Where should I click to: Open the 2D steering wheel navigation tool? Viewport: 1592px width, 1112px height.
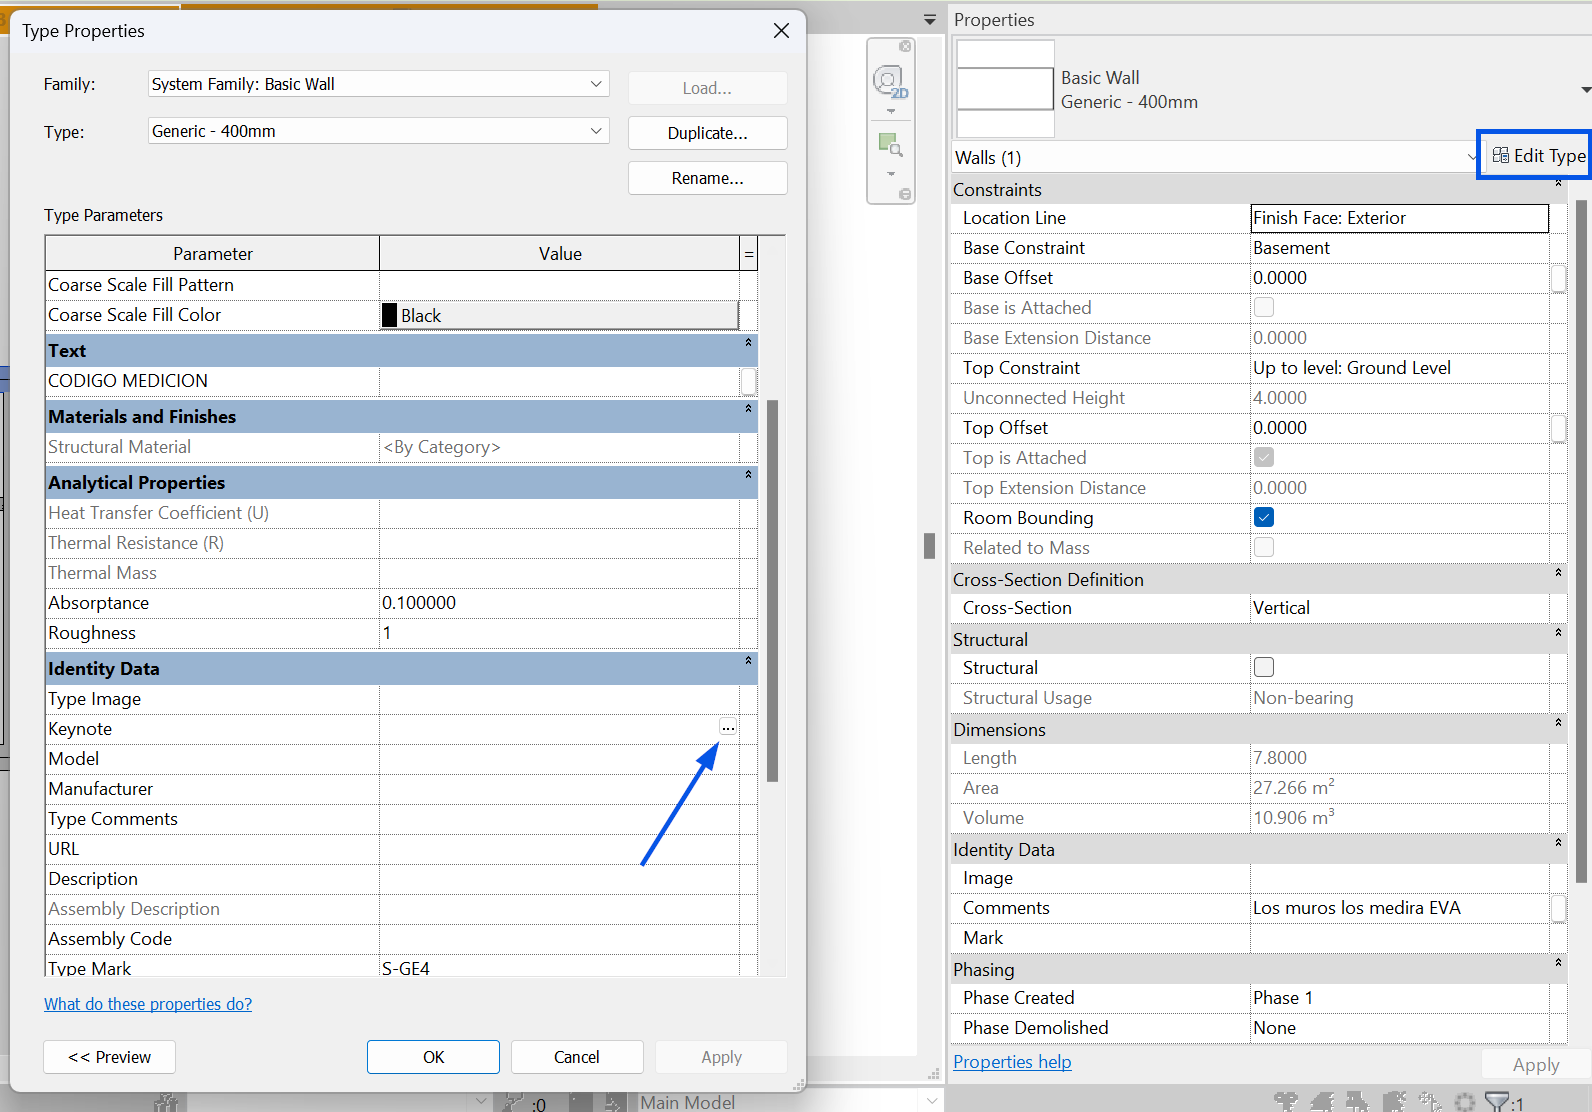click(x=890, y=82)
